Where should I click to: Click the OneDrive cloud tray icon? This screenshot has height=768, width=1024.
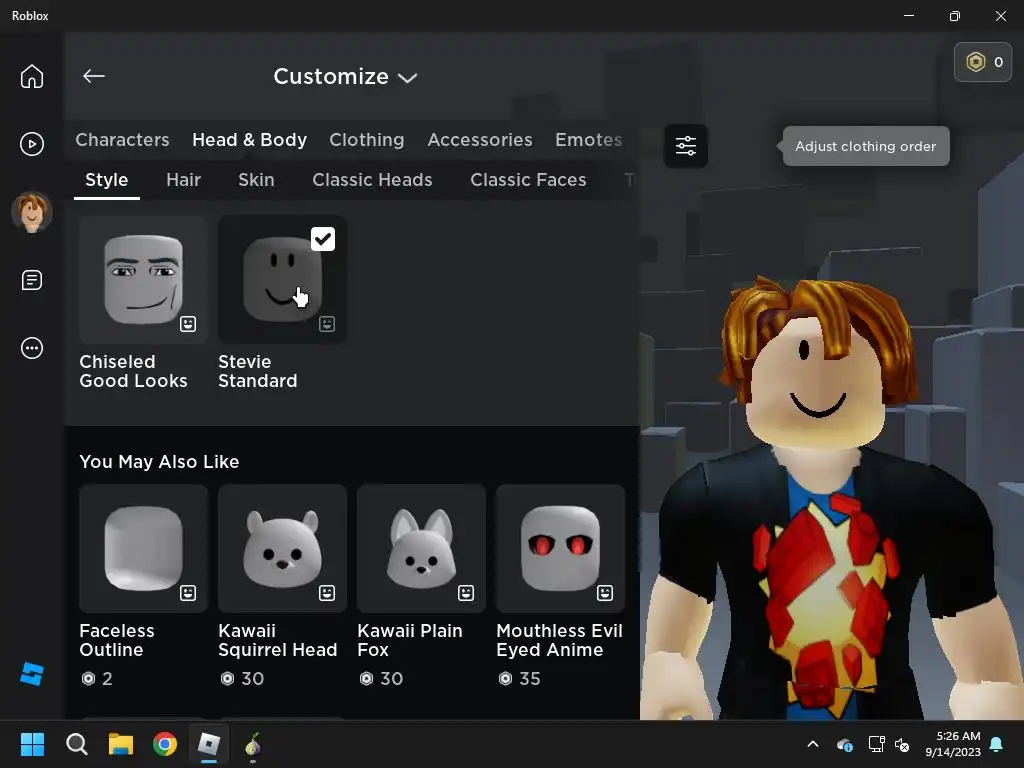[844, 744]
